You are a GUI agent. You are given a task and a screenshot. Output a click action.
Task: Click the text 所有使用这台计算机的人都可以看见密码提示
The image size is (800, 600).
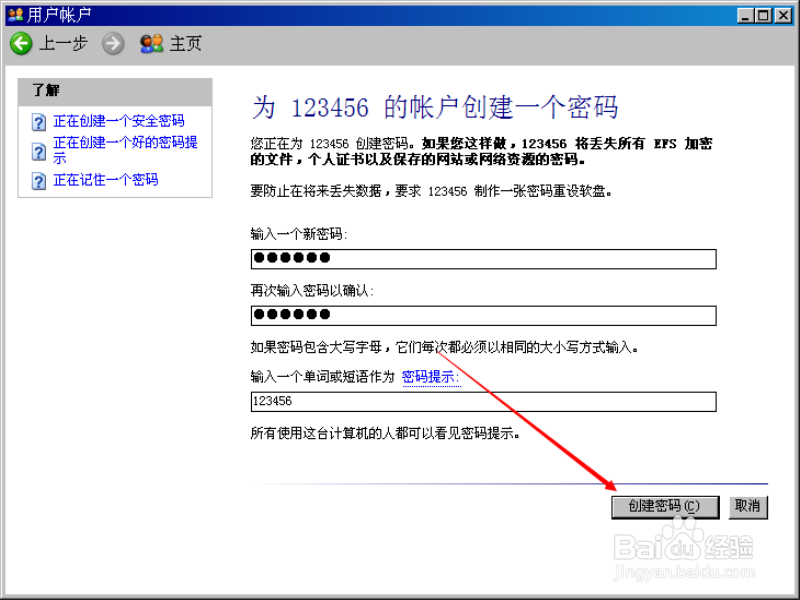(385, 433)
